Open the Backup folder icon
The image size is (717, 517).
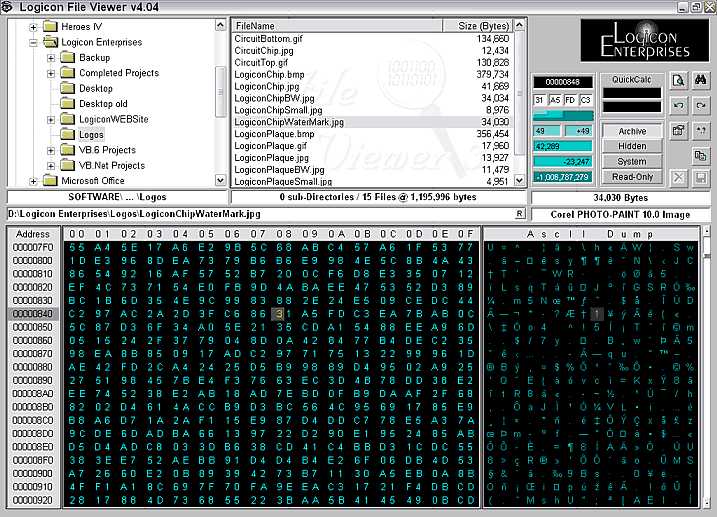pos(68,58)
